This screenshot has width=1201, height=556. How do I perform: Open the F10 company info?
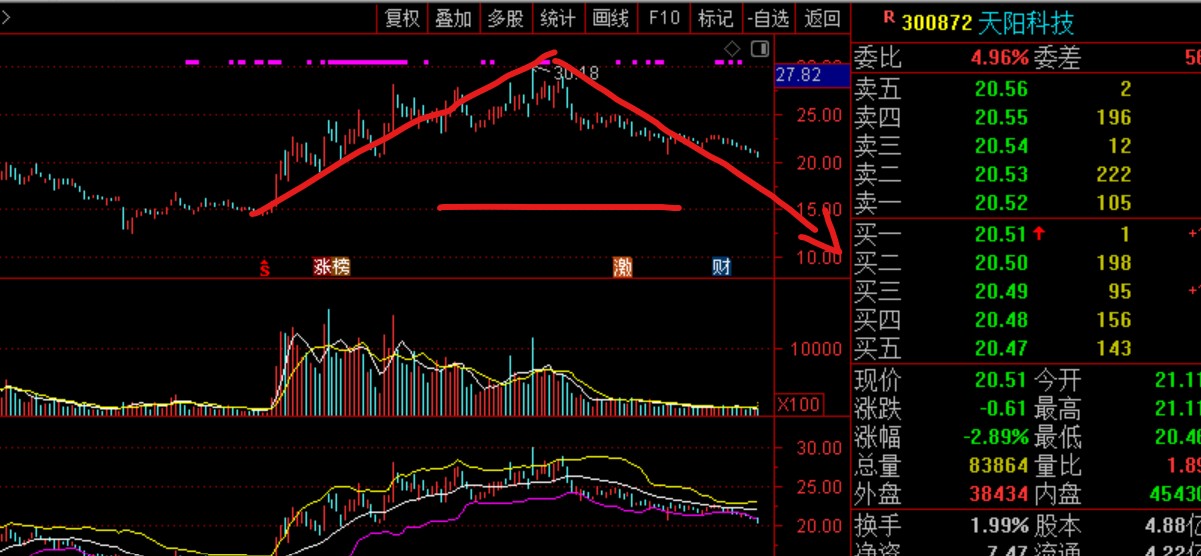point(663,17)
